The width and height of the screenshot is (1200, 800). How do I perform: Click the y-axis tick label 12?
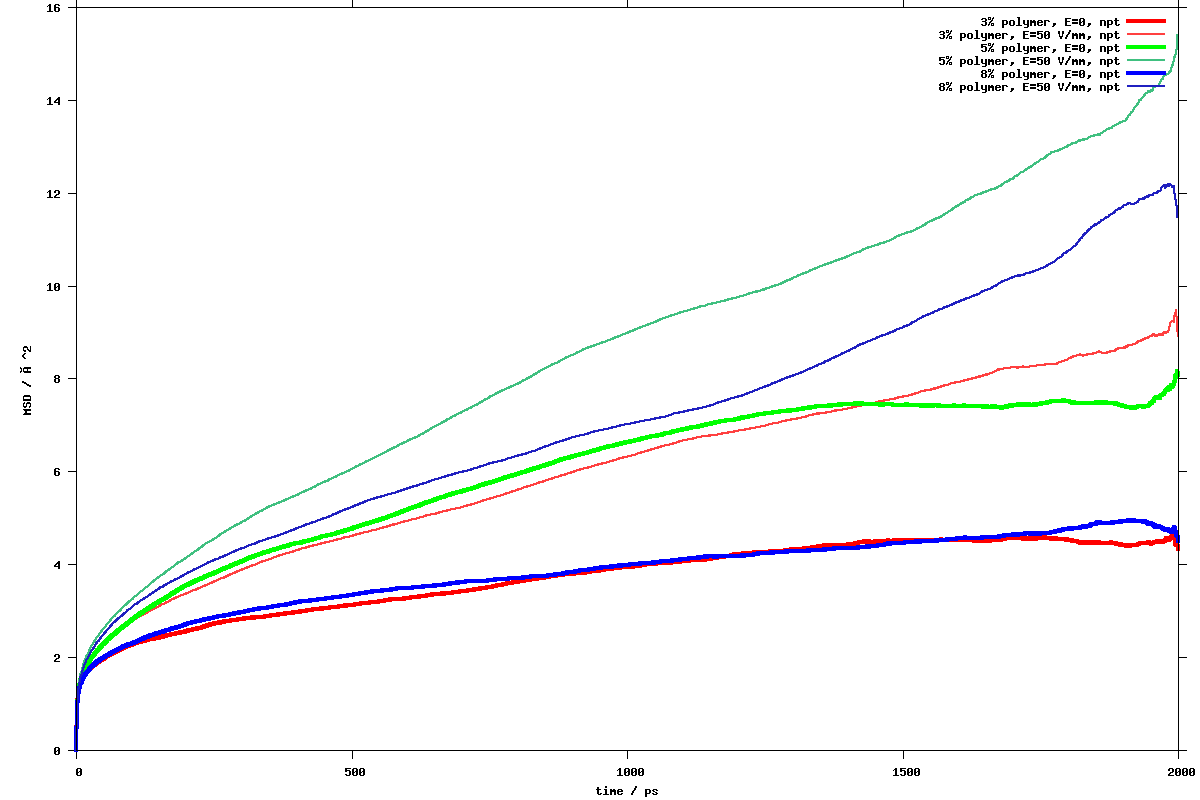(x=54, y=194)
